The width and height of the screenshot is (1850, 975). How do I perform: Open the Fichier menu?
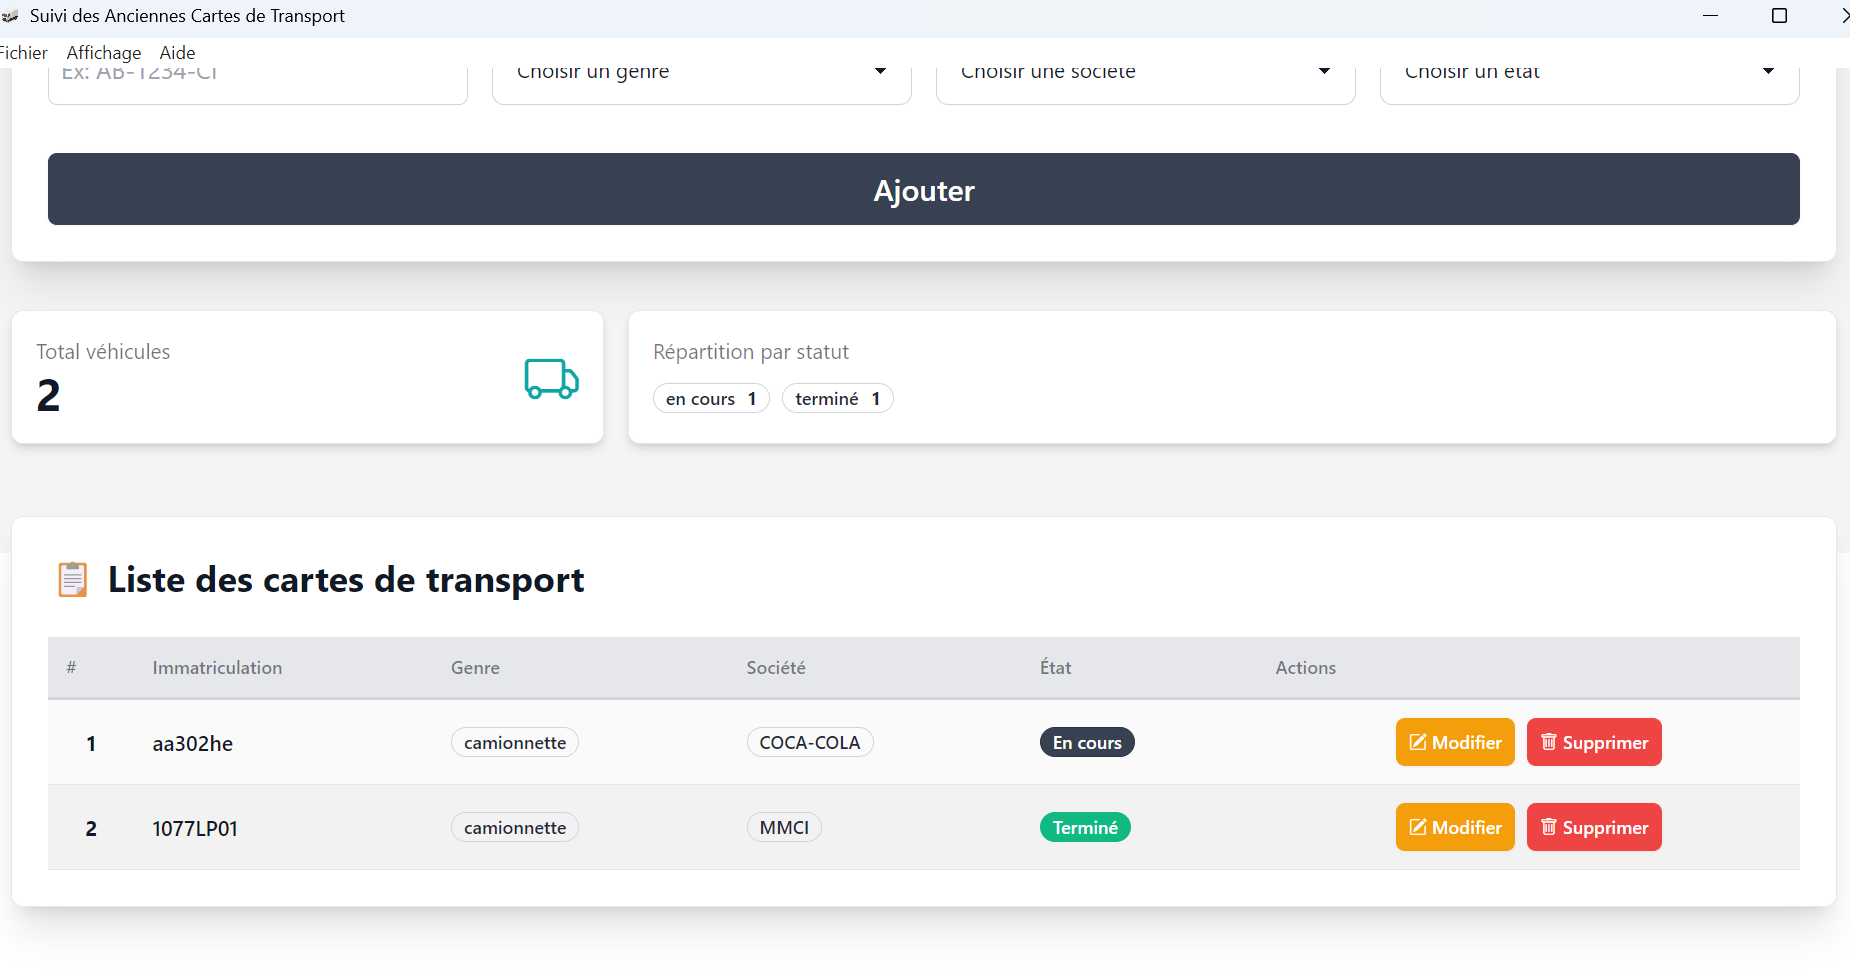[x=24, y=53]
